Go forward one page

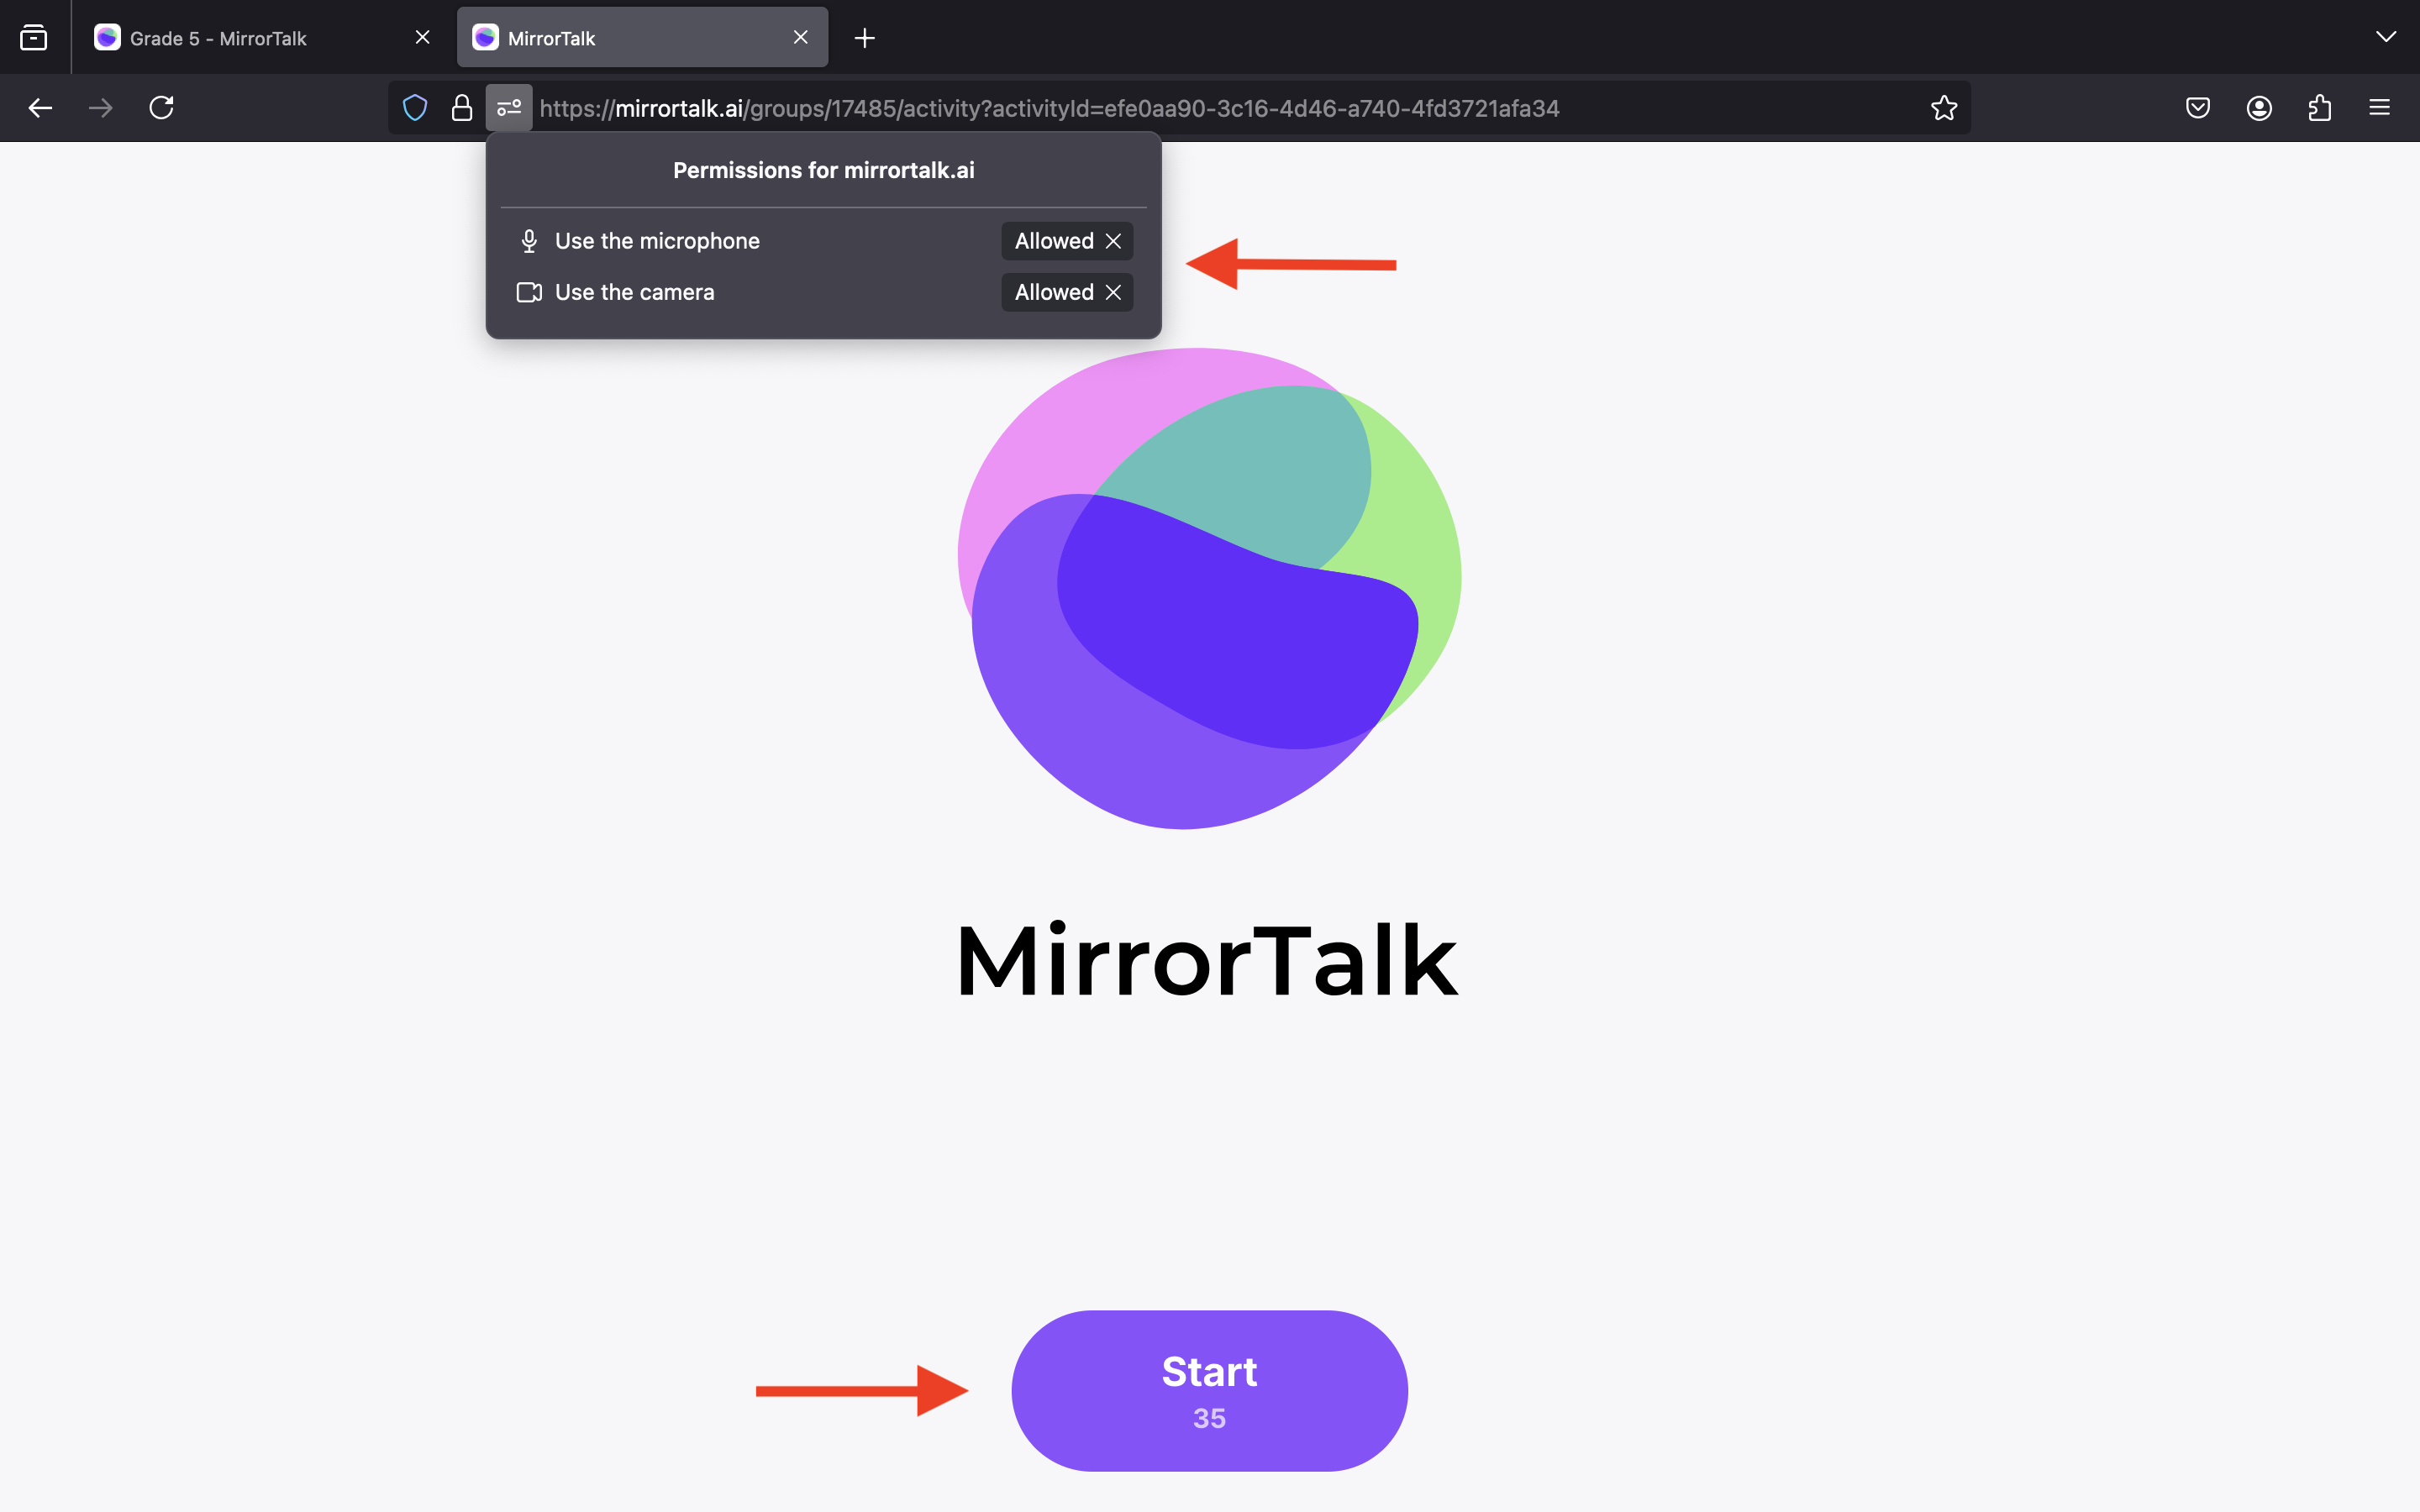tap(100, 108)
